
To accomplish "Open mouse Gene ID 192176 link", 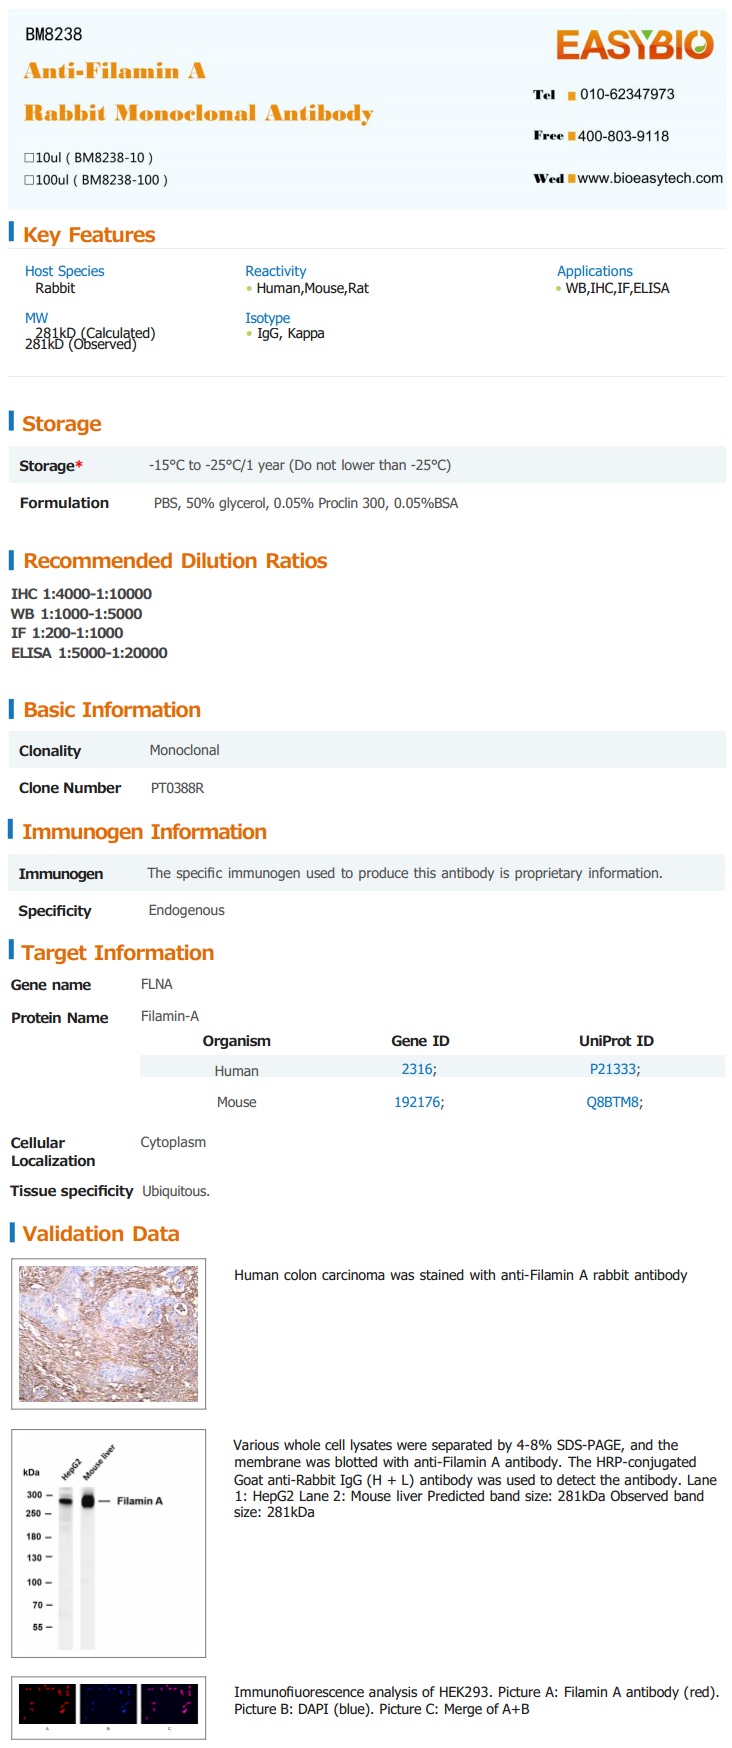I will [x=419, y=1102].
